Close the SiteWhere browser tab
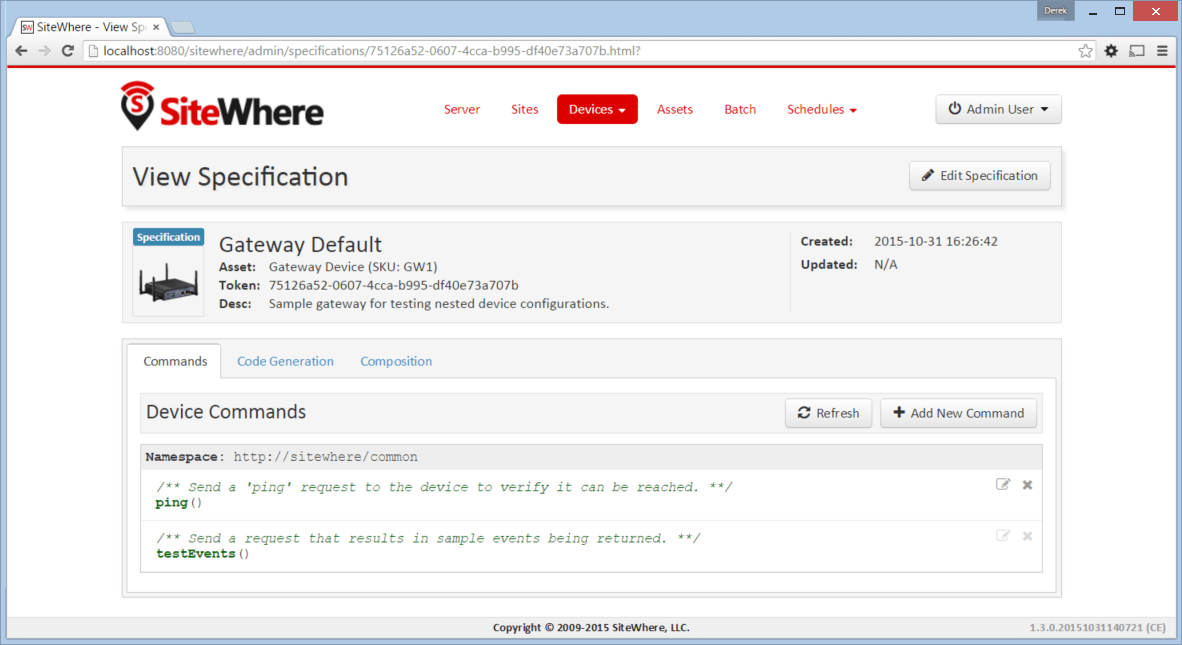 pos(156,27)
